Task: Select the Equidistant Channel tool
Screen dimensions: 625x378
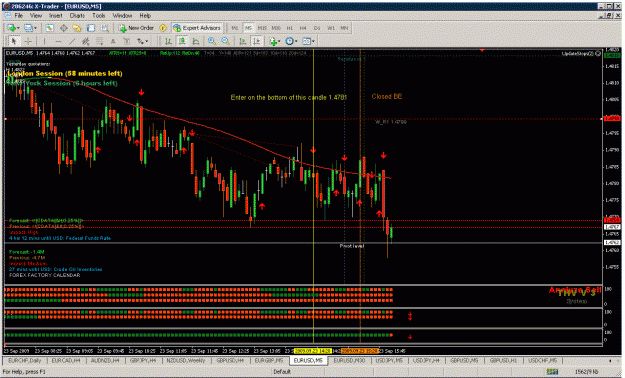Action: 85,41
